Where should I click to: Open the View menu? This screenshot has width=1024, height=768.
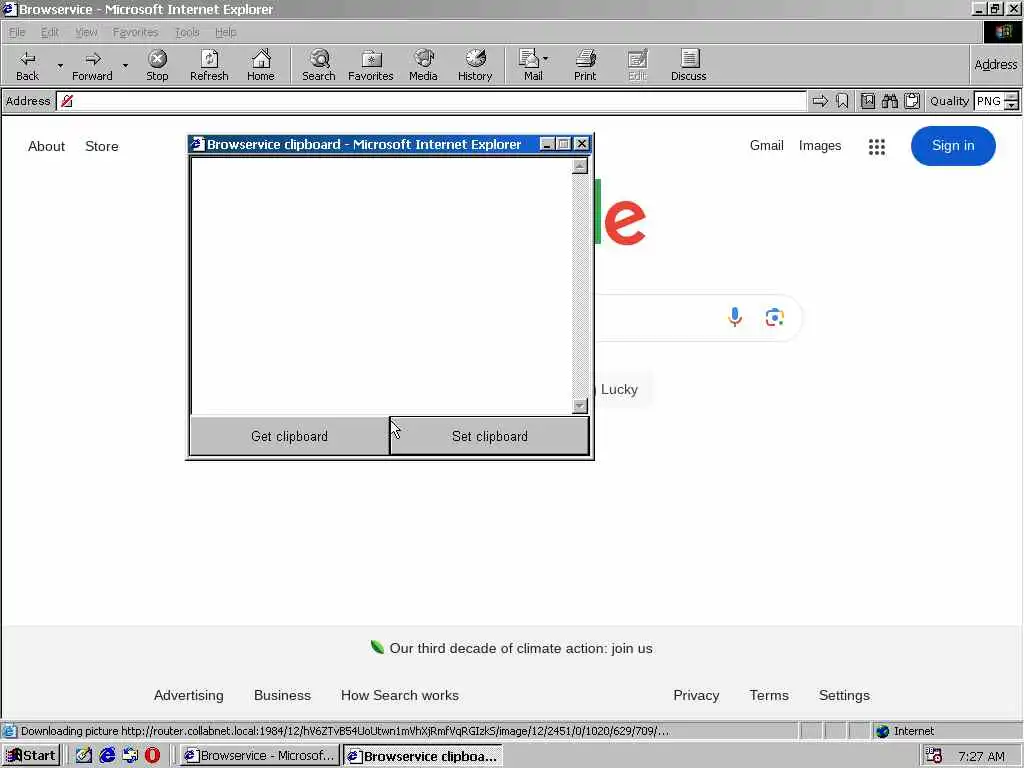[x=86, y=32]
